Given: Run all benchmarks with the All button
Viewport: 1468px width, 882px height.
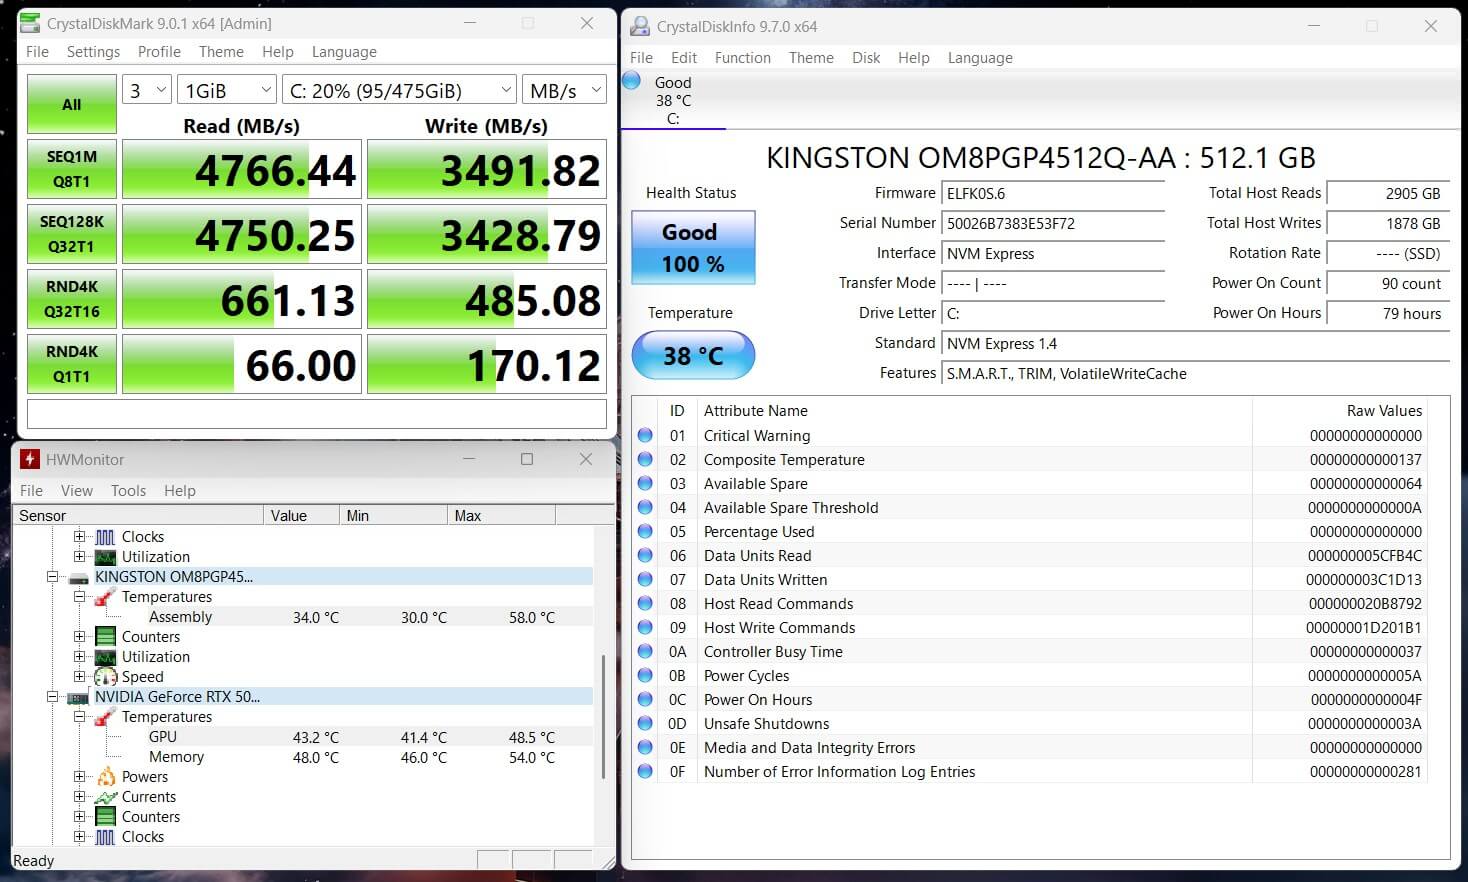Looking at the screenshot, I should click(71, 104).
